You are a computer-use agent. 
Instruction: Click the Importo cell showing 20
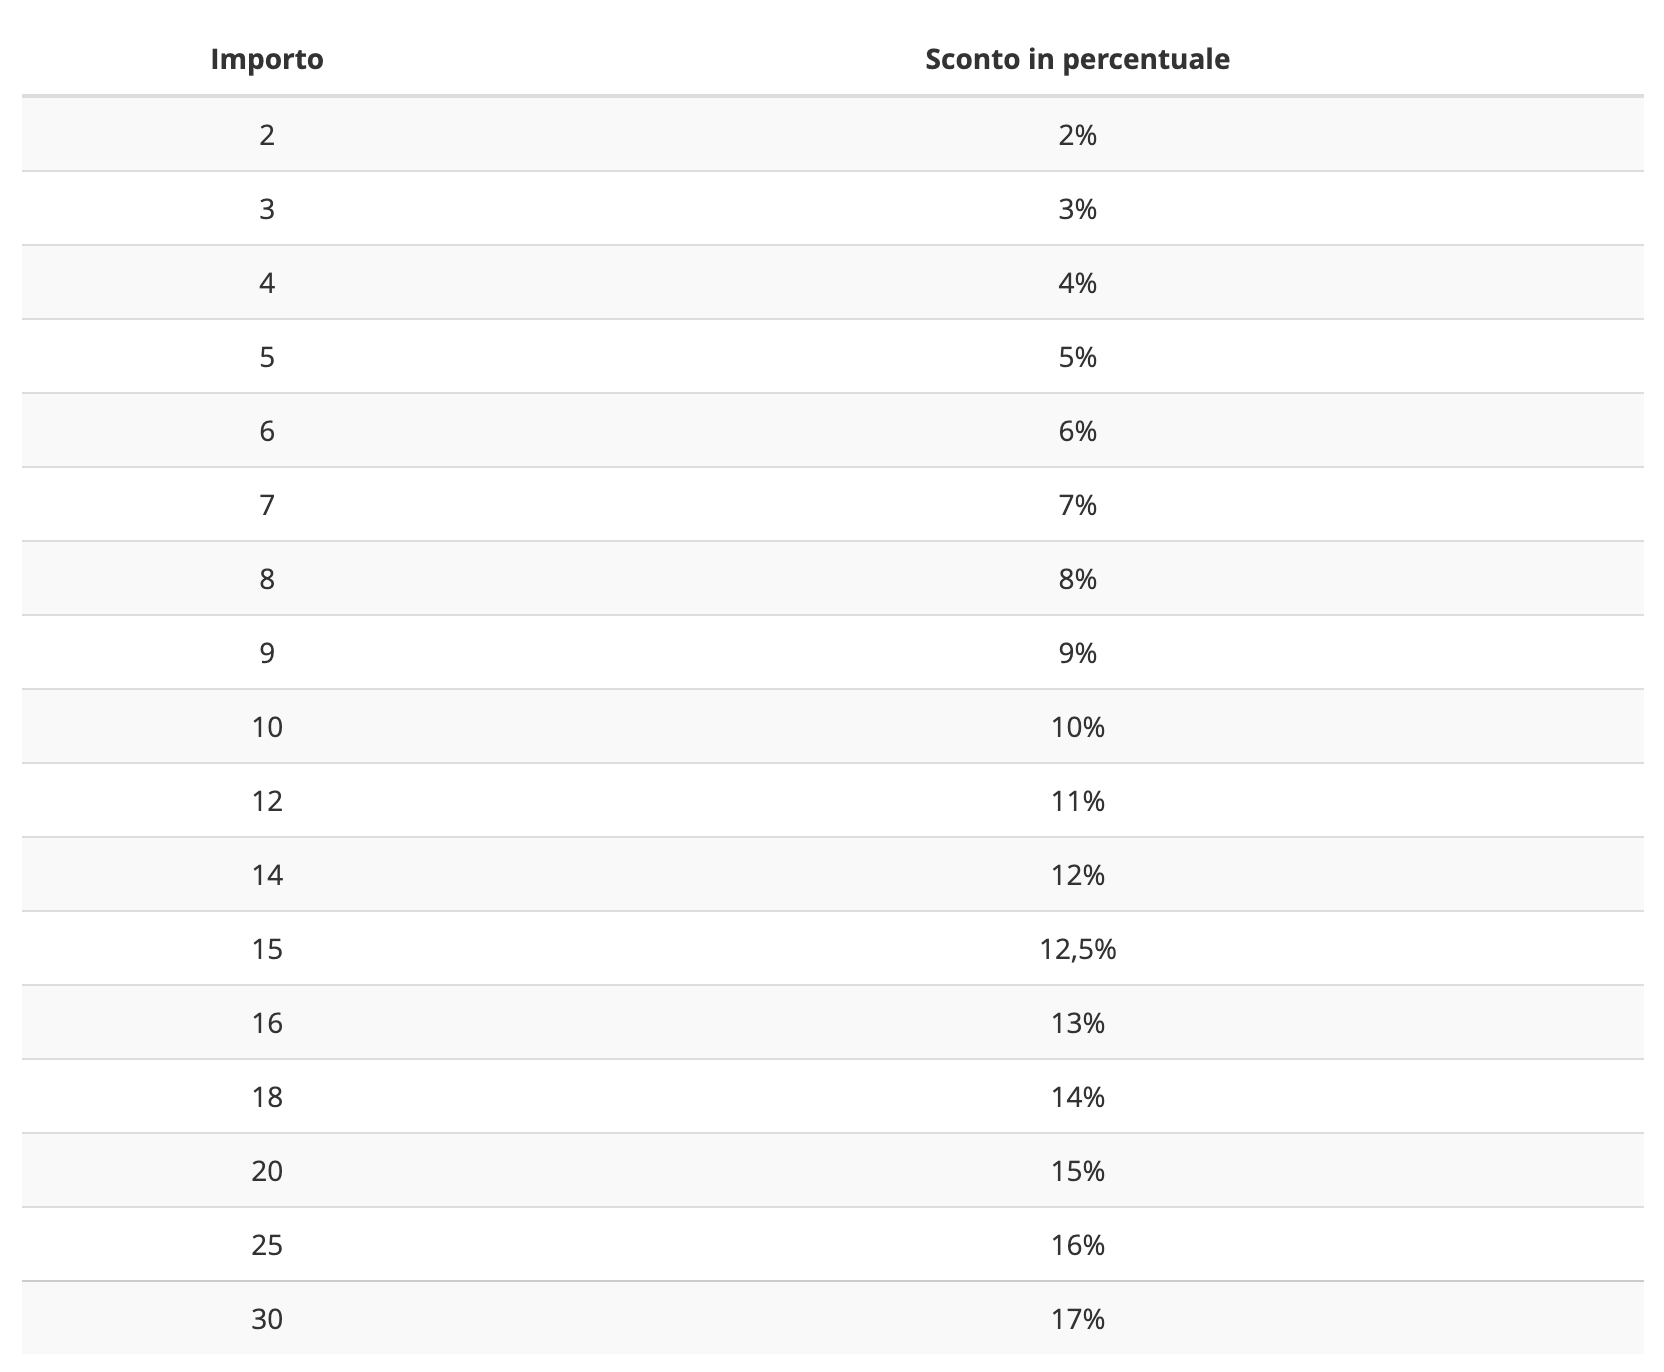(267, 1171)
